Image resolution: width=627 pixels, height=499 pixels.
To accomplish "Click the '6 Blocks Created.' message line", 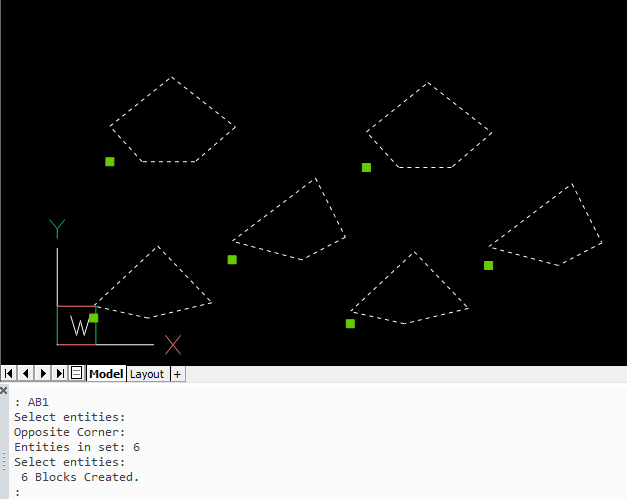I will coord(80,477).
